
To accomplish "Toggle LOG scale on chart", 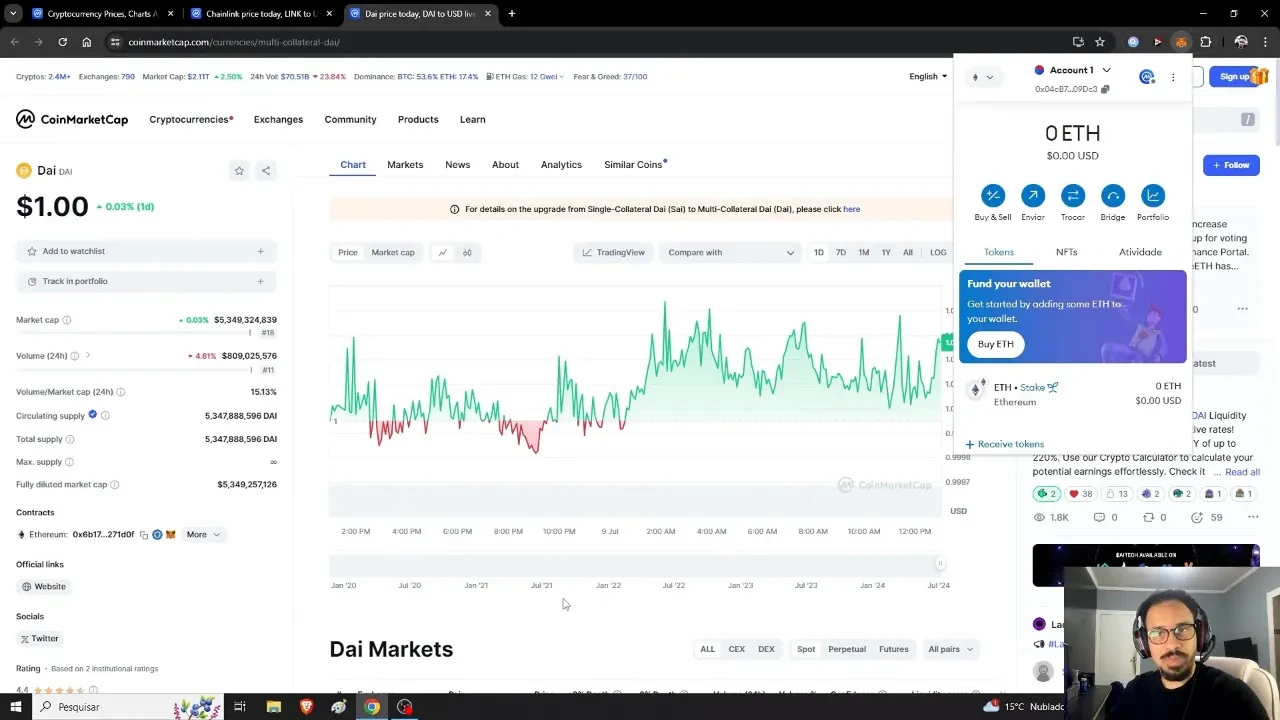I will click(x=938, y=252).
